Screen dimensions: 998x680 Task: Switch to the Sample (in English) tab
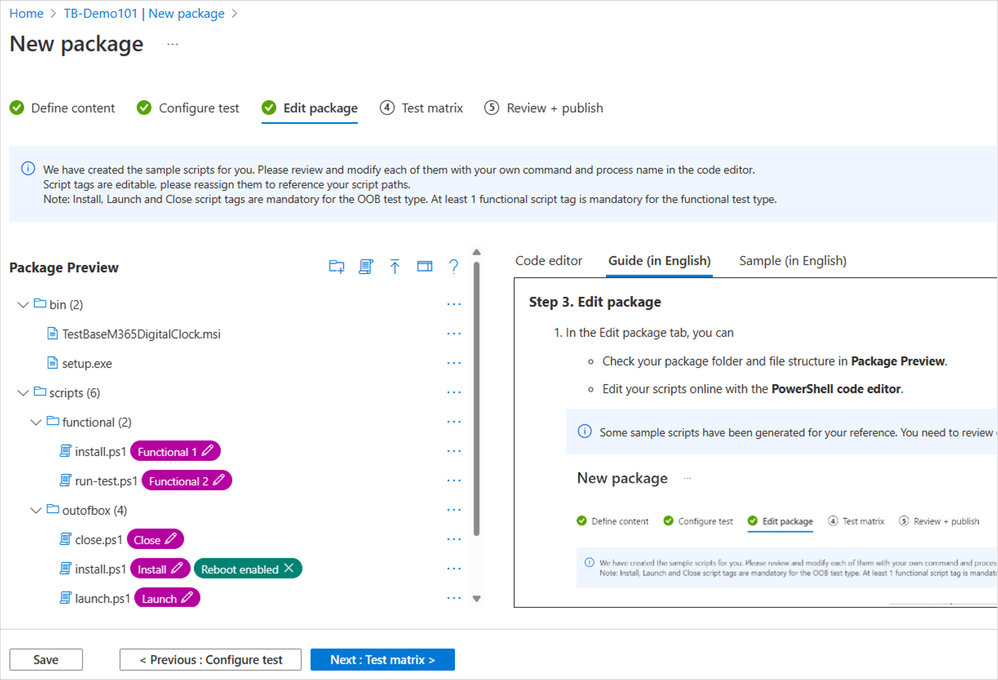(792, 260)
